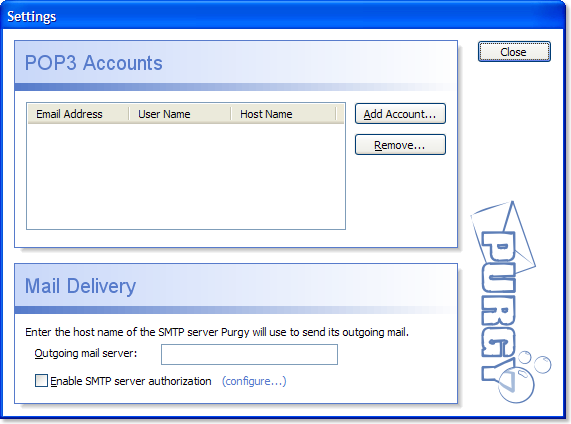
Task: Click the Remove... button
Action: coord(400,145)
